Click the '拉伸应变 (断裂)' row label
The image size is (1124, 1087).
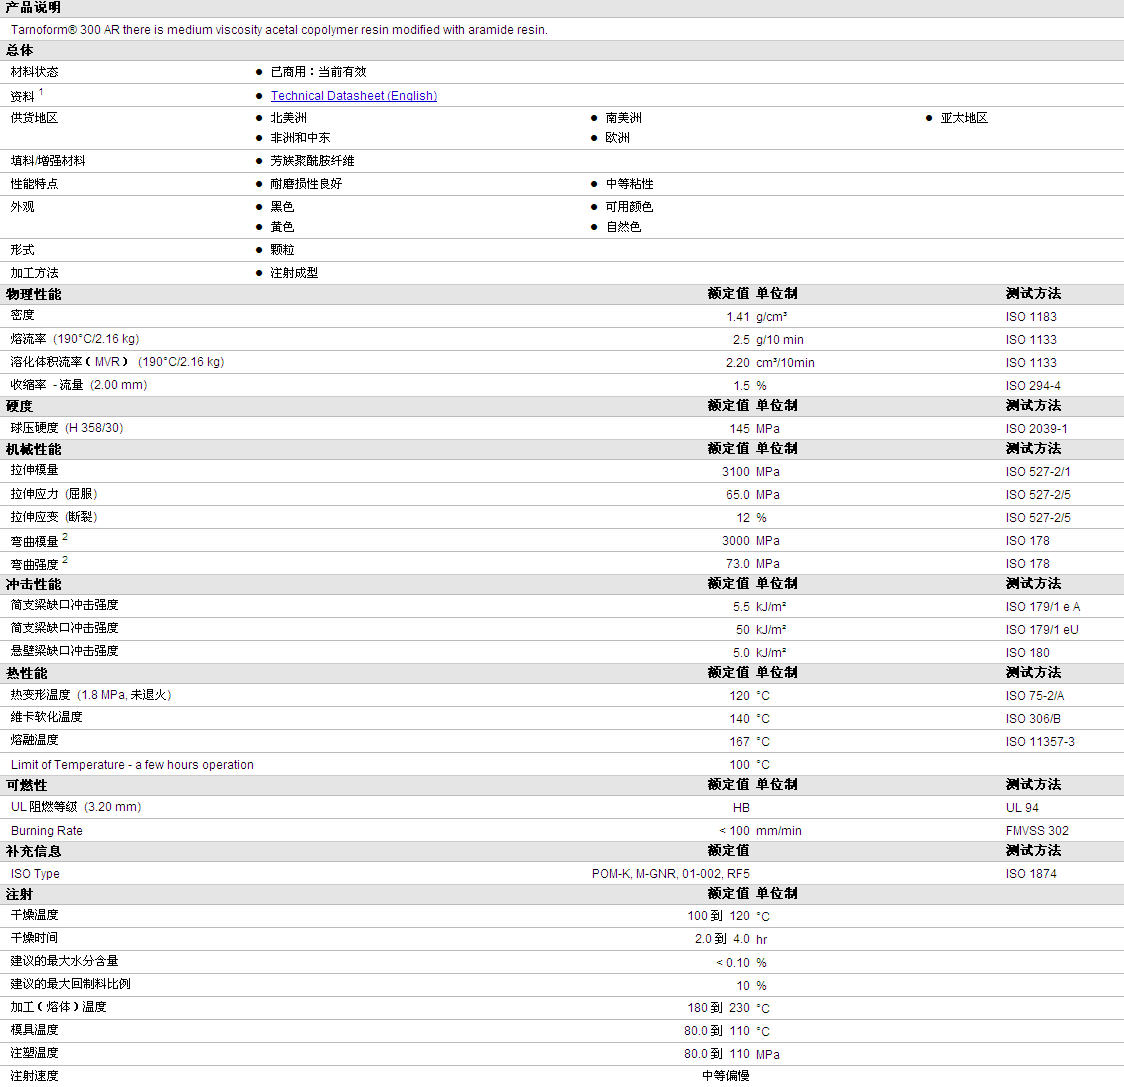pos(54,517)
